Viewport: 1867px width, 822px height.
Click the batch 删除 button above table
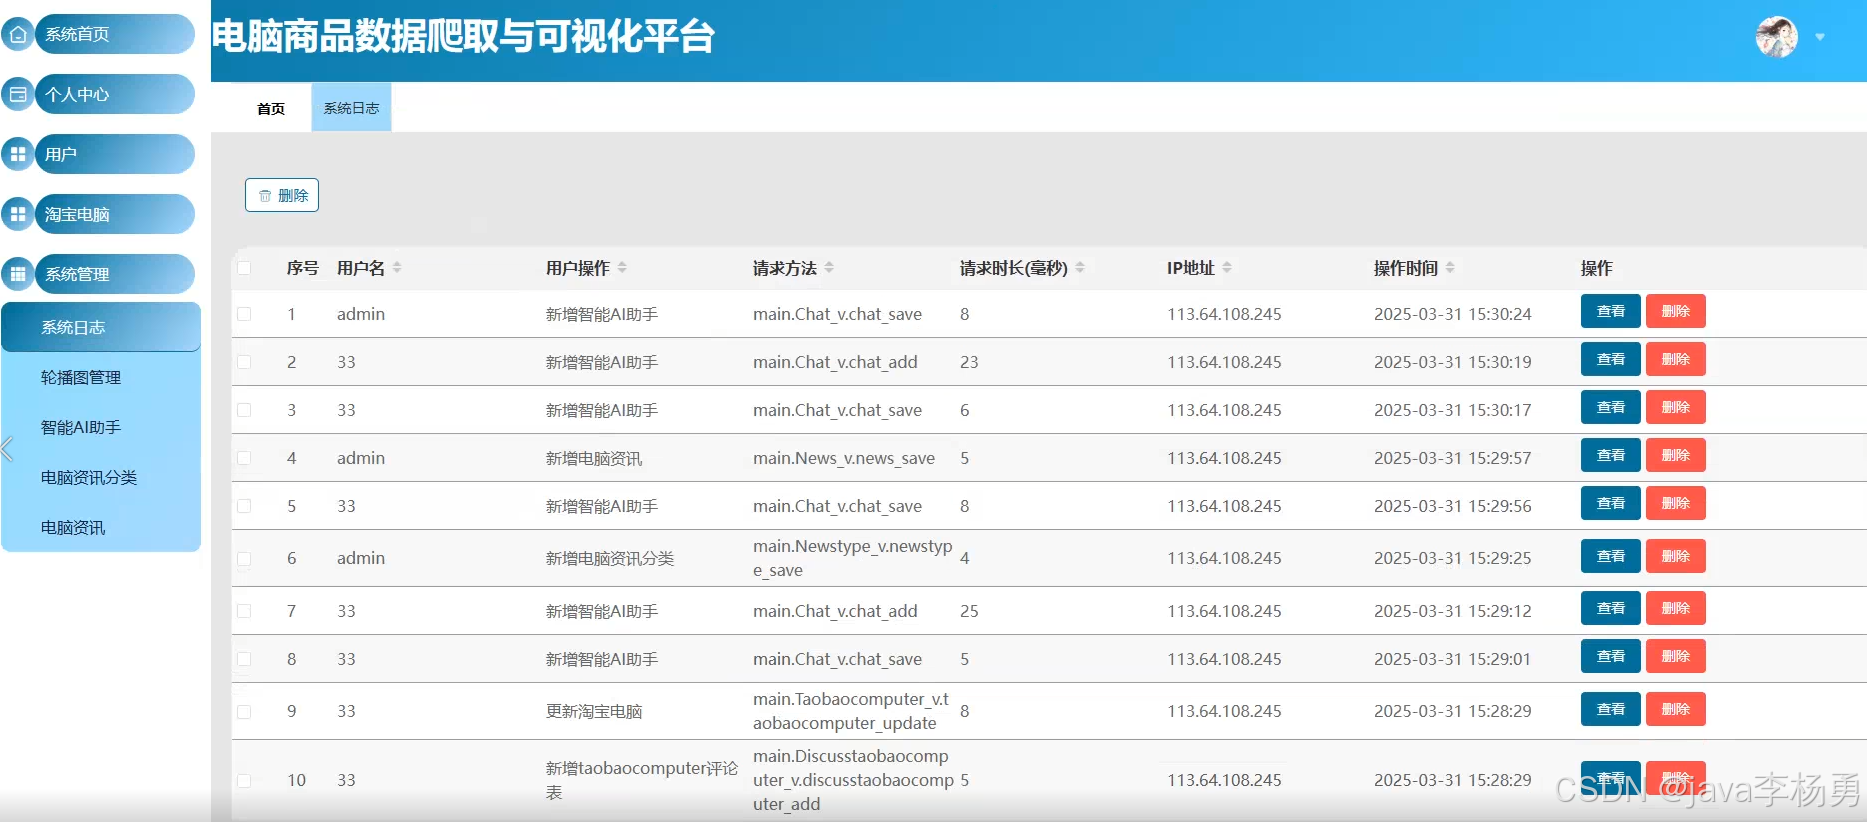[282, 195]
